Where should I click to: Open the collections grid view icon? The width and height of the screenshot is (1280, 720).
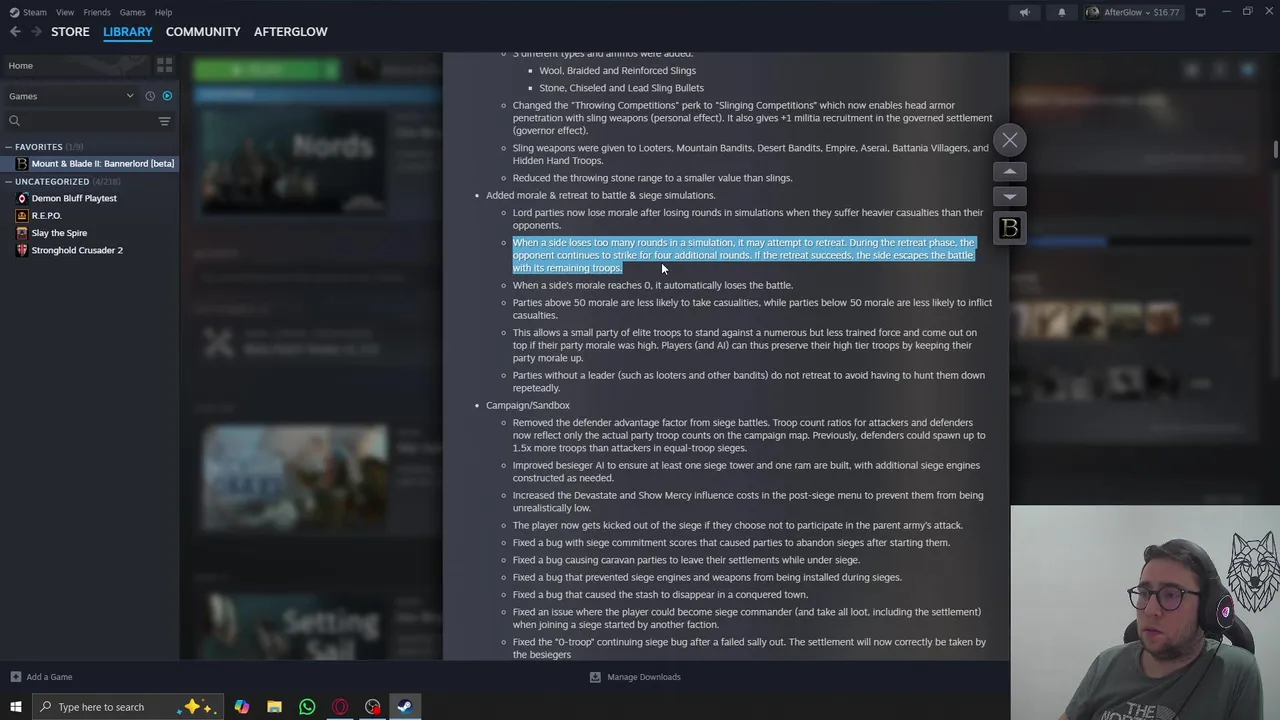(165, 65)
